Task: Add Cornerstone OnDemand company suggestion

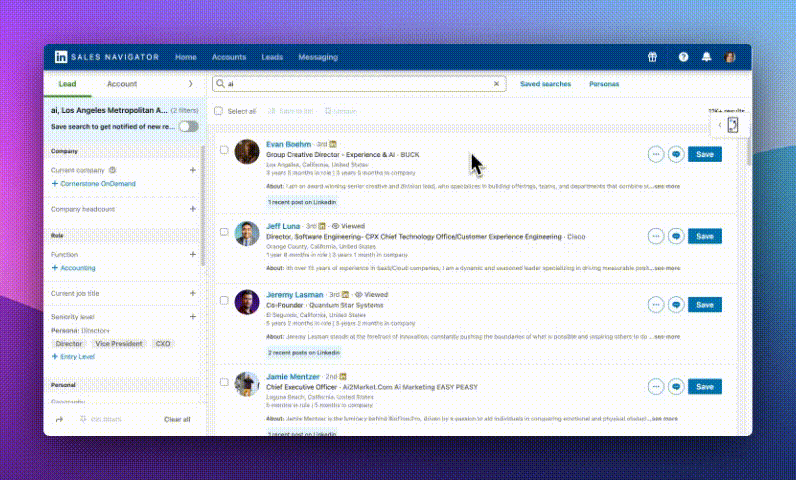Action: (93, 184)
